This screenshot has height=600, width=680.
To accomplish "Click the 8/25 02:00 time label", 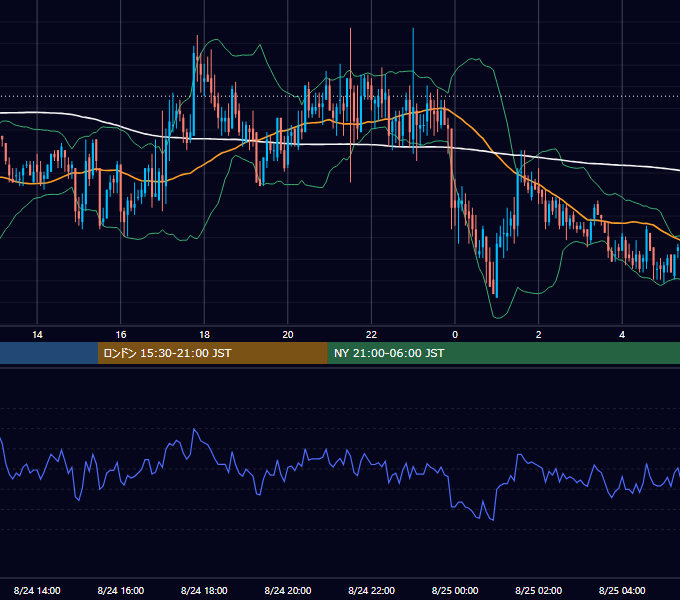I will (539, 590).
